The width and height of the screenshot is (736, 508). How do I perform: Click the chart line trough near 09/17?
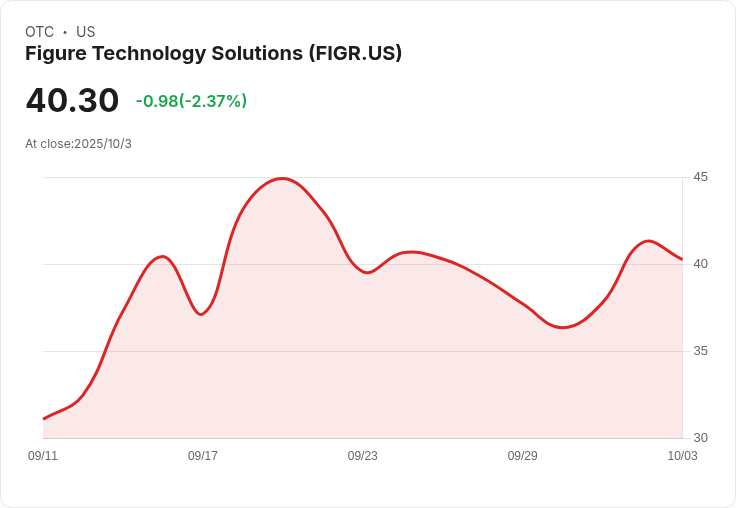coord(201,314)
